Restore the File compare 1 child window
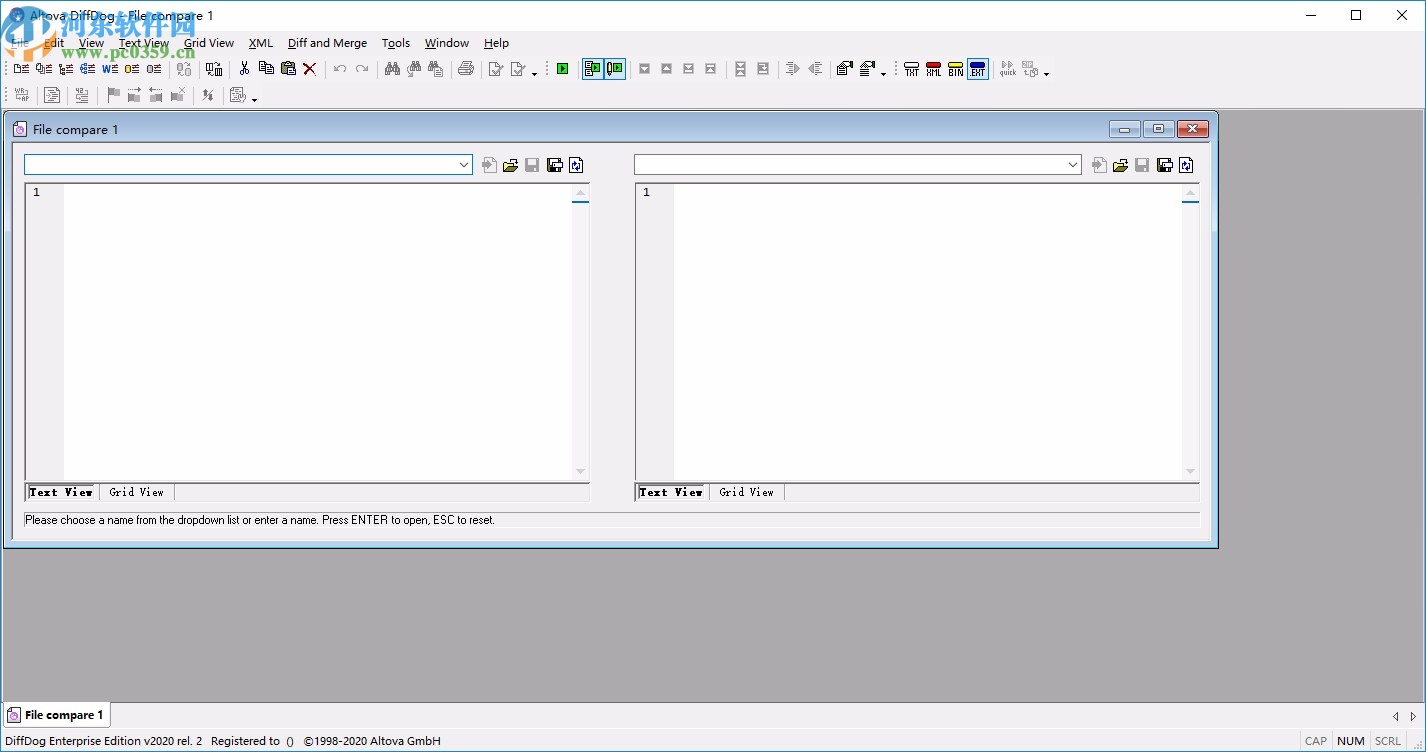 pos(1158,129)
